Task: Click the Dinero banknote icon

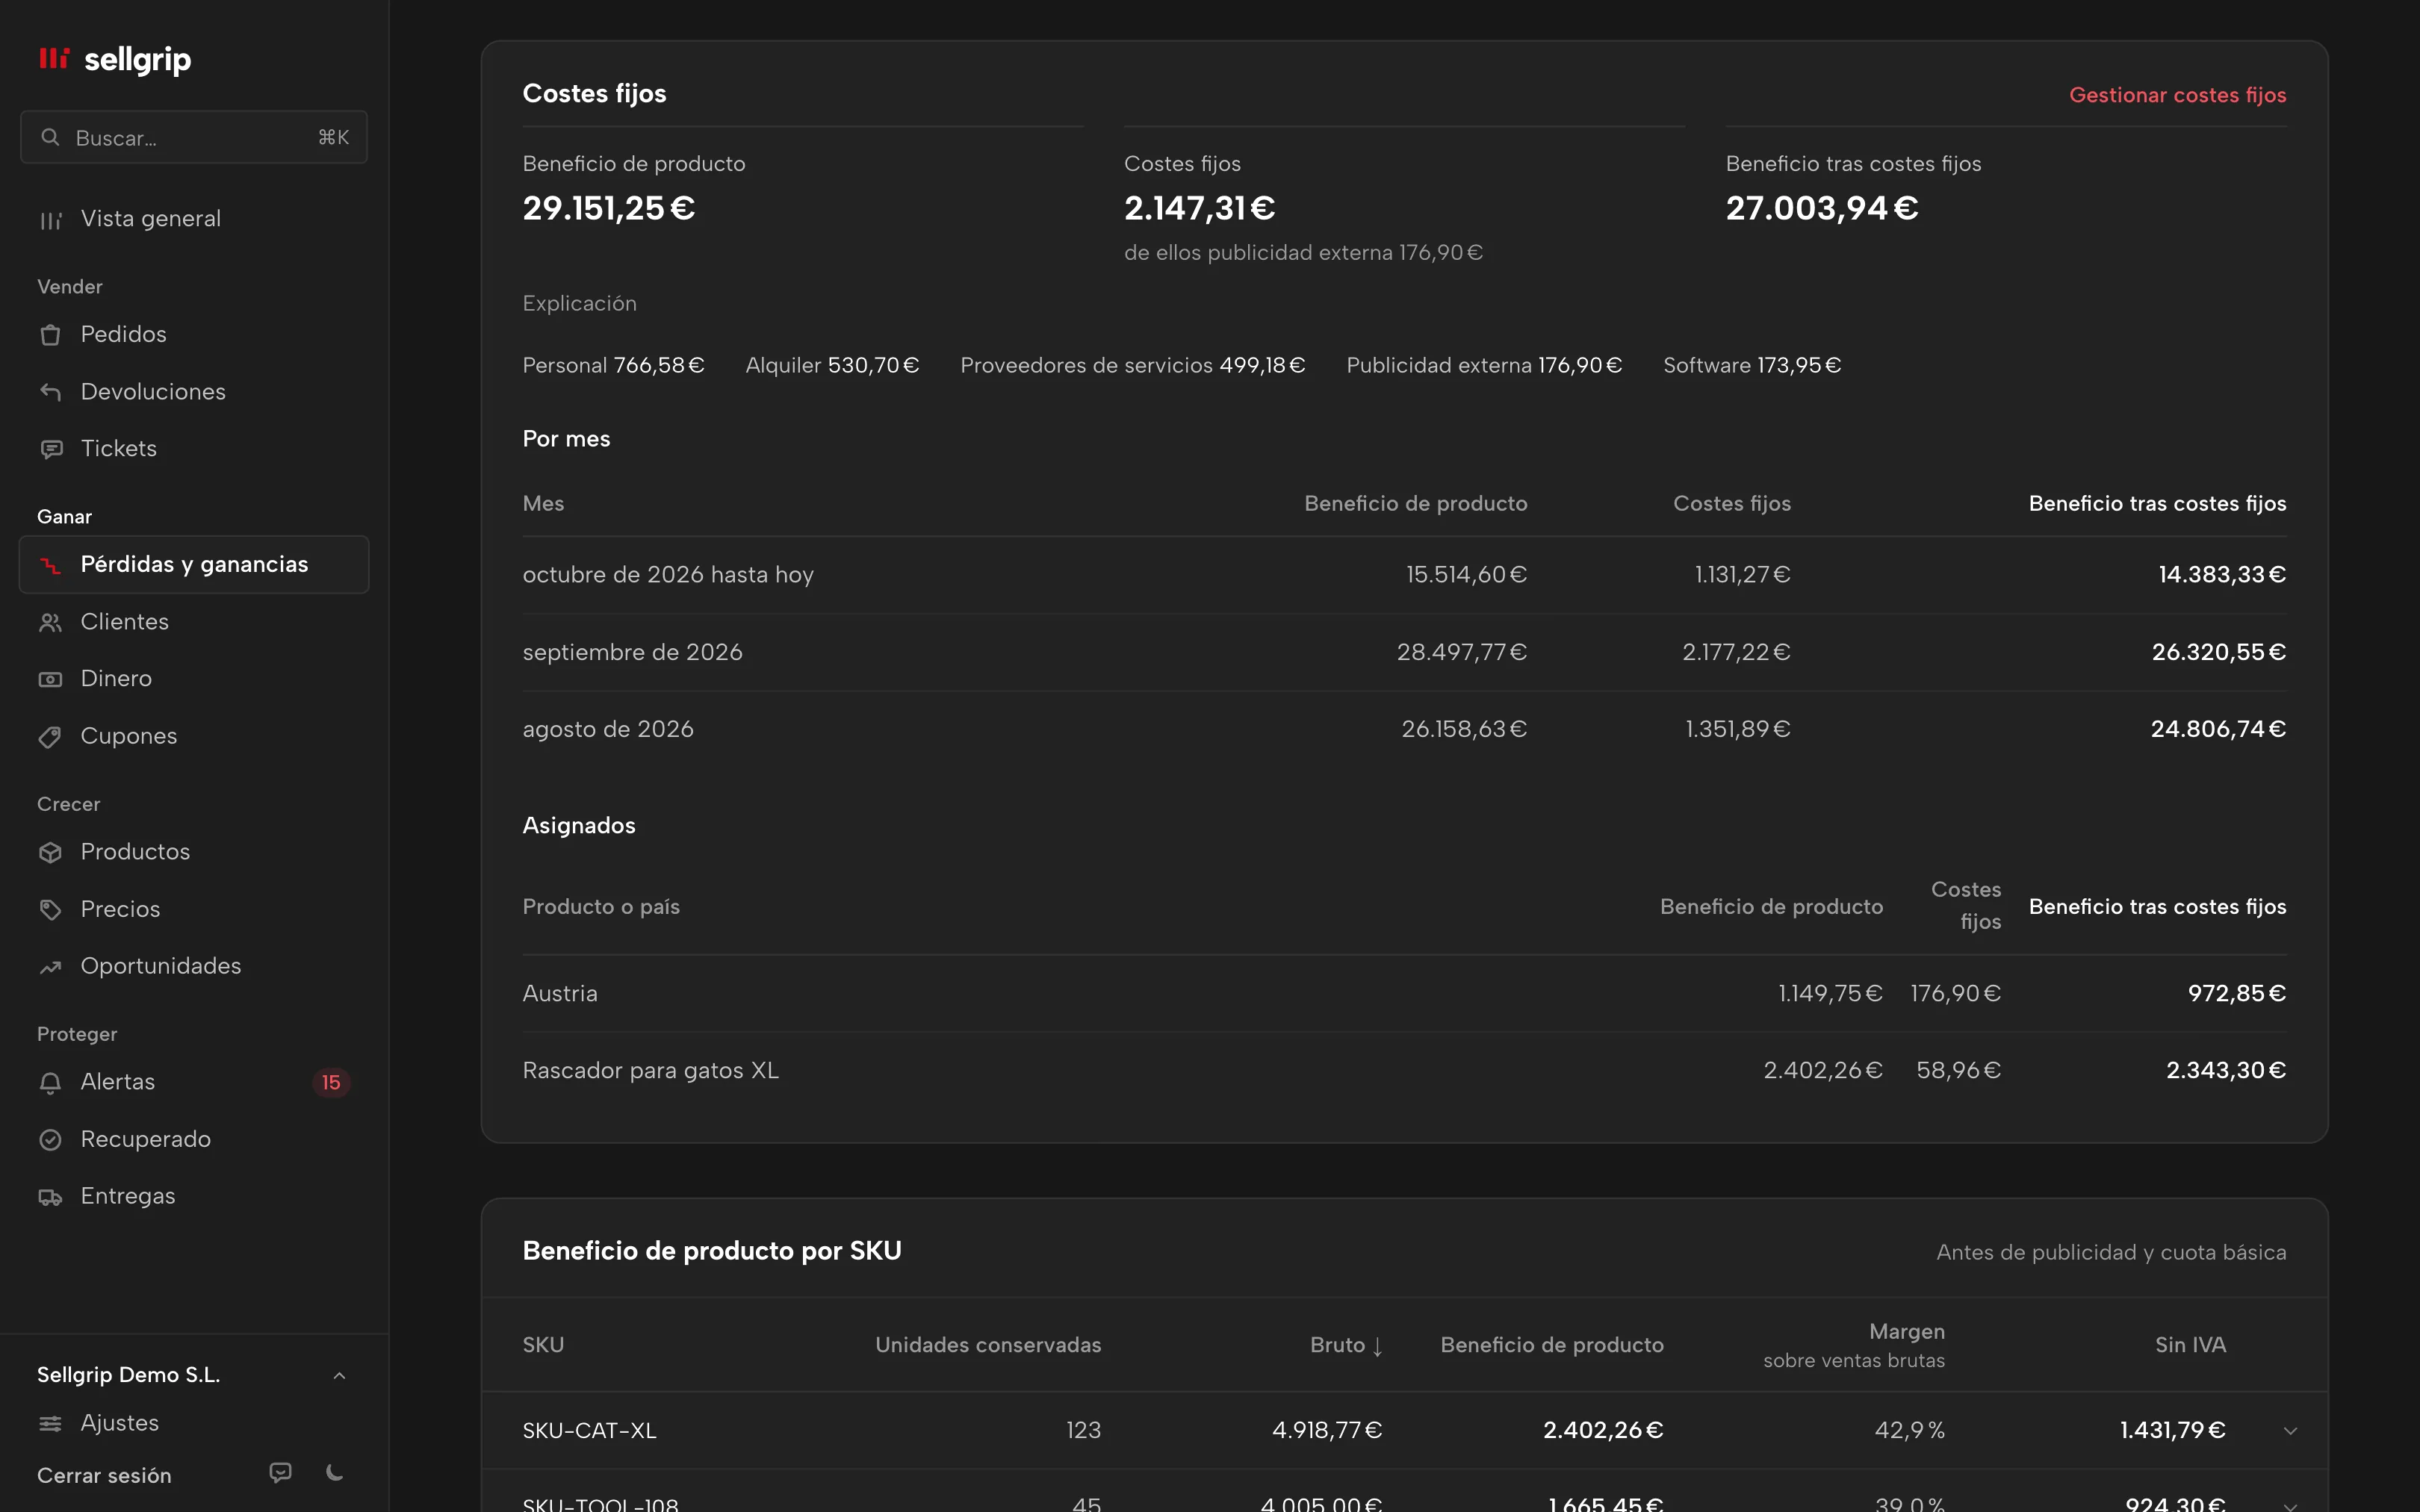Action: pos(50,679)
